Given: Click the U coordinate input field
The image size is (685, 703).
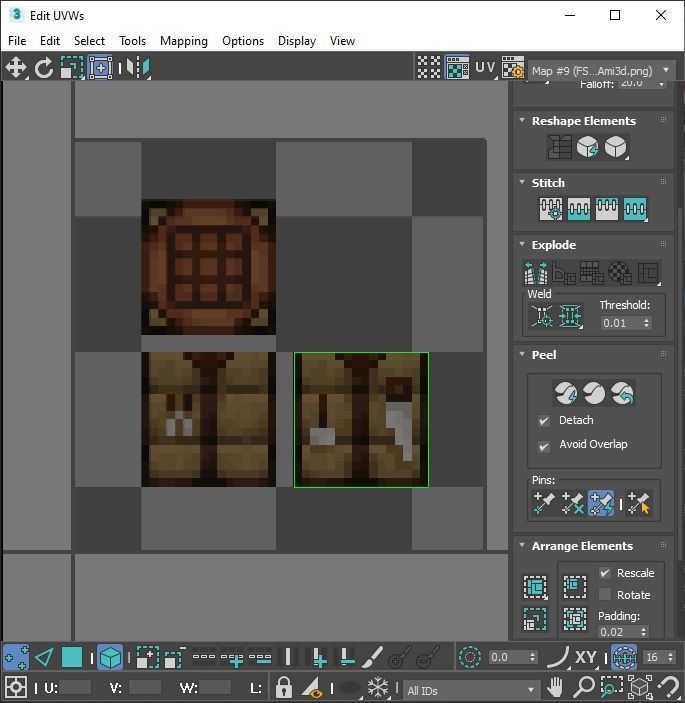Looking at the screenshot, I should (75, 687).
